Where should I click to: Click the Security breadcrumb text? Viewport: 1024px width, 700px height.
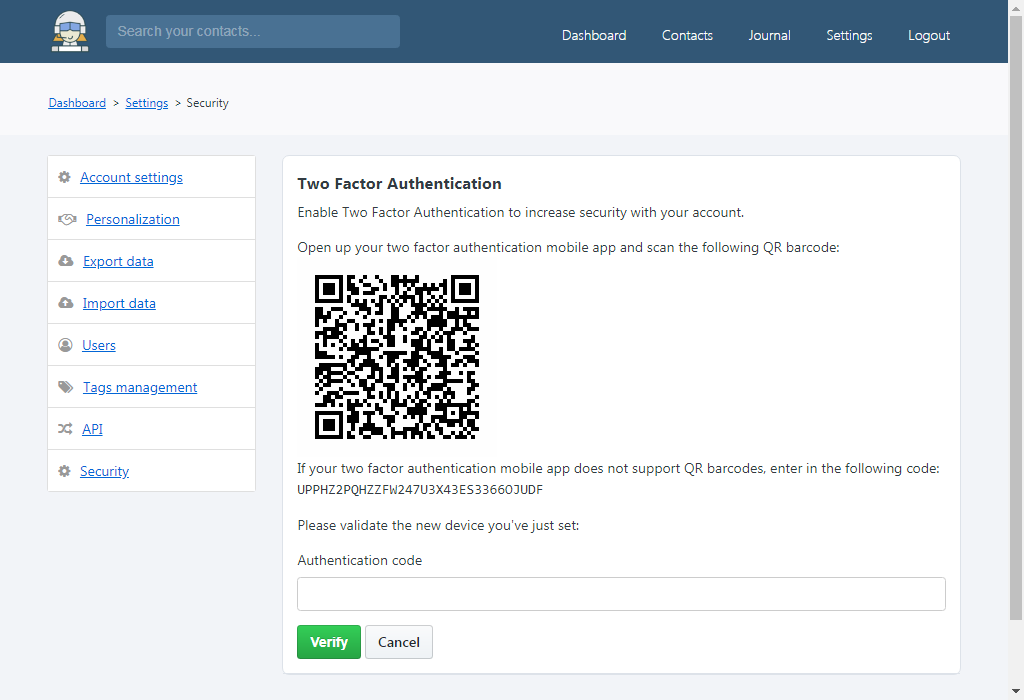pos(207,103)
